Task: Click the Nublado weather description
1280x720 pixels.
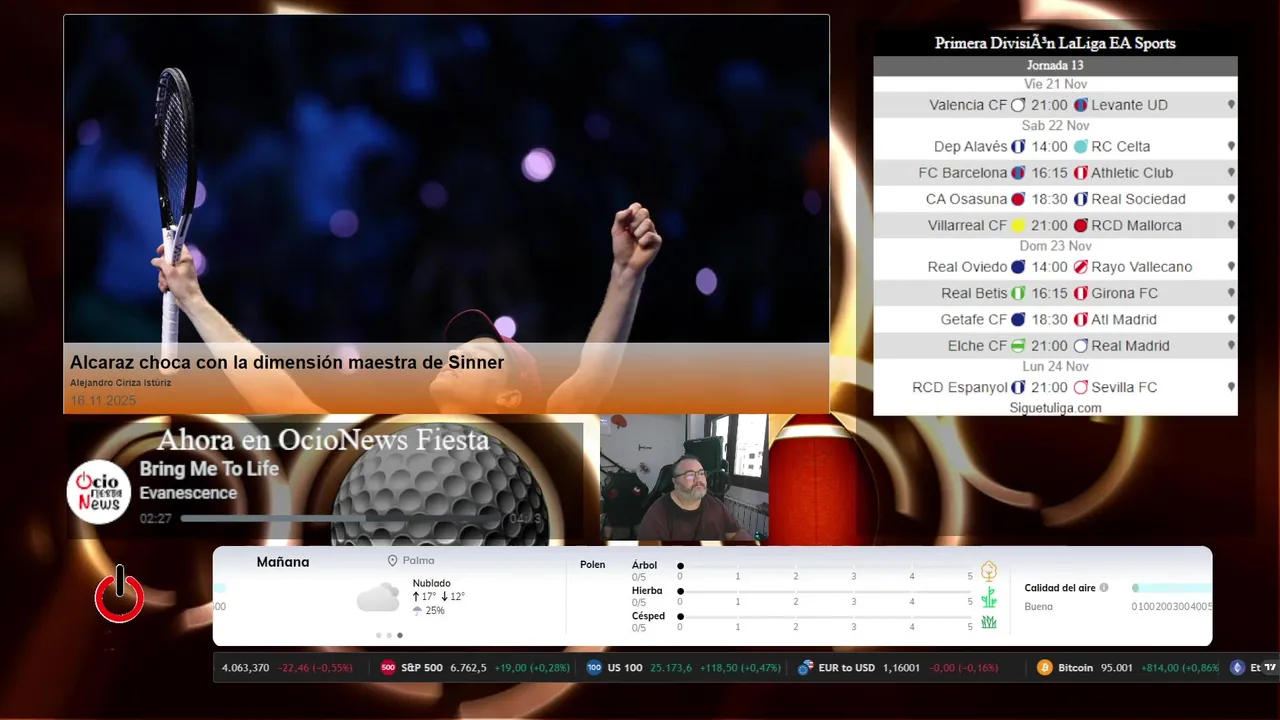Action: pos(432,583)
